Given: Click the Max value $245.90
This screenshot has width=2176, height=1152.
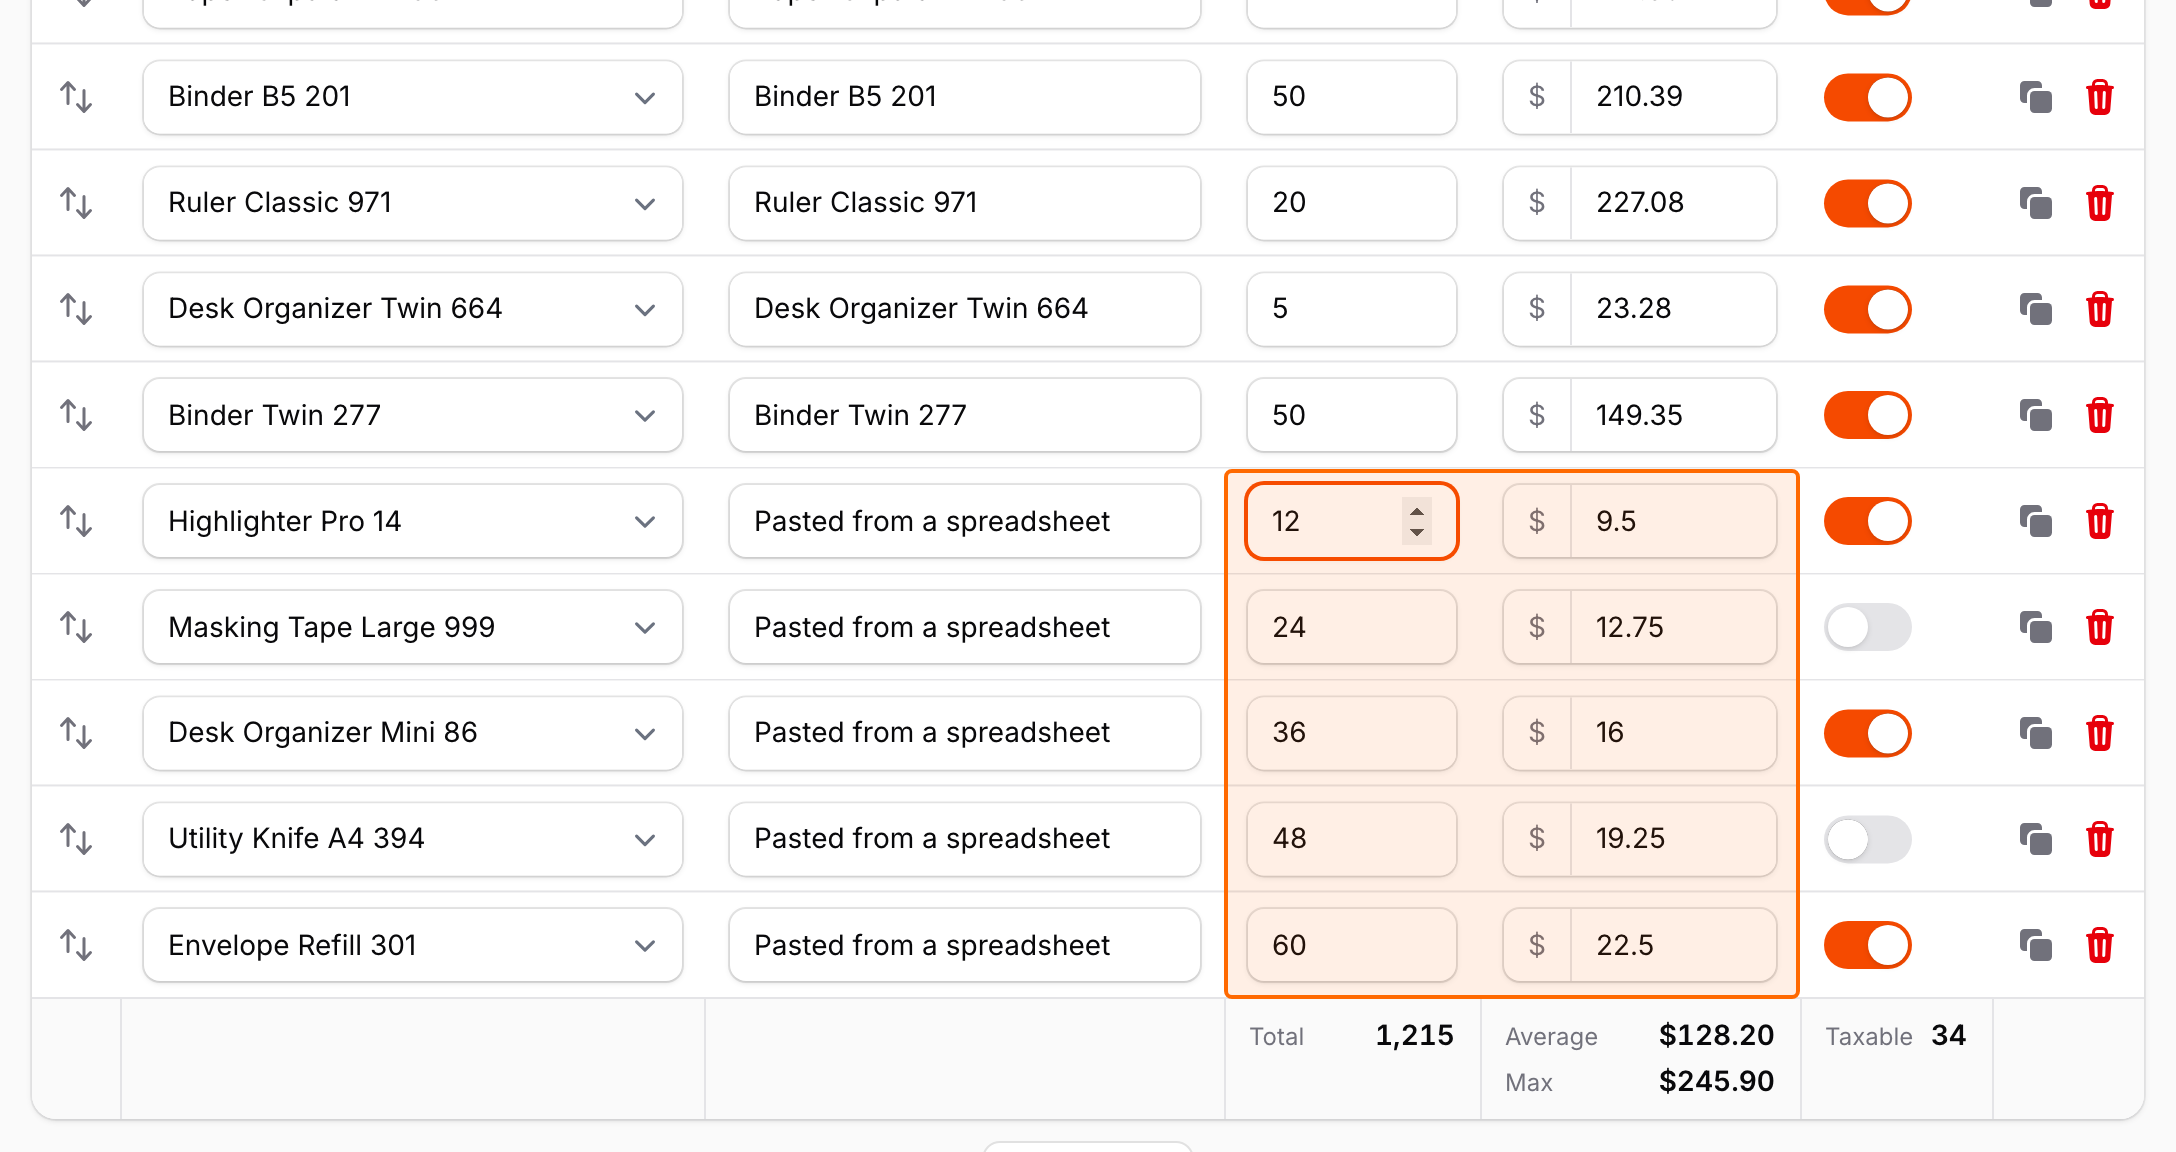Looking at the screenshot, I should 1716,1082.
